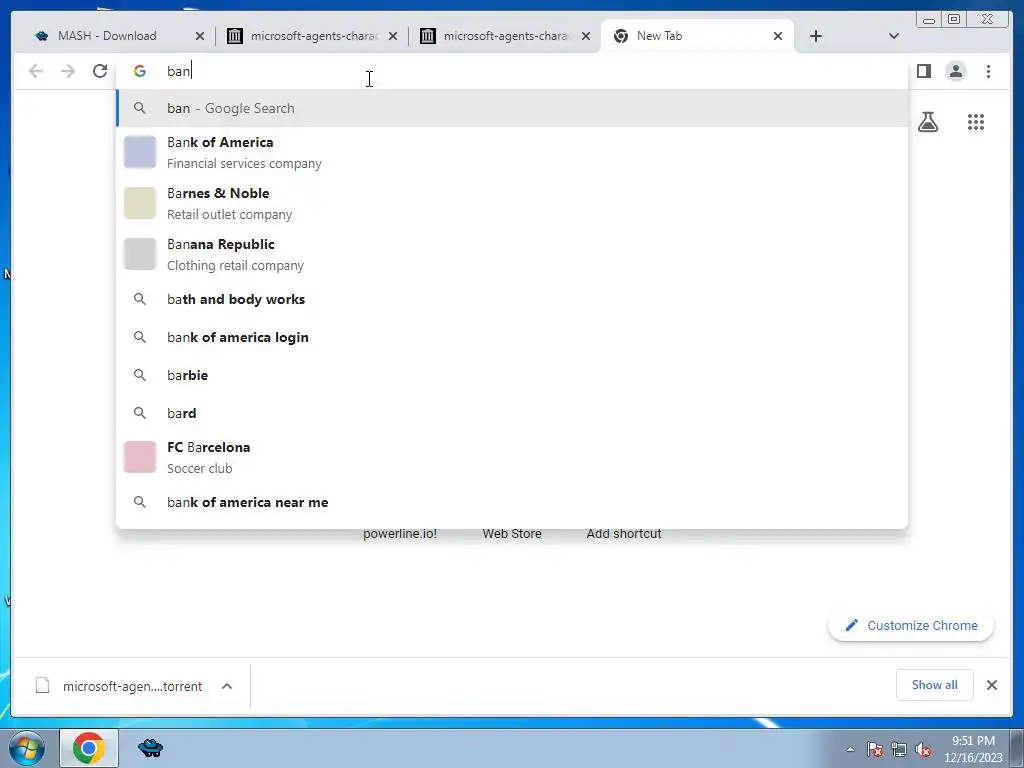Open the Web Store shortcut

point(512,534)
